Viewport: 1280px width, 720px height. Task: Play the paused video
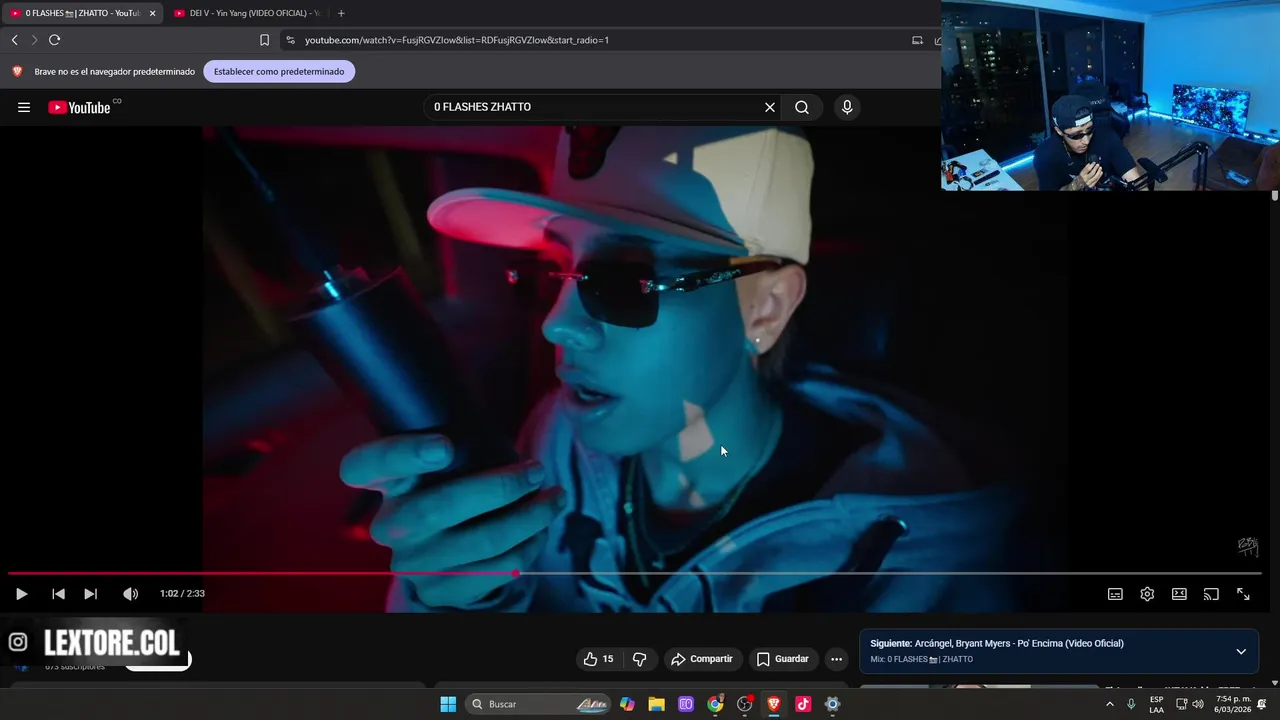point(21,594)
